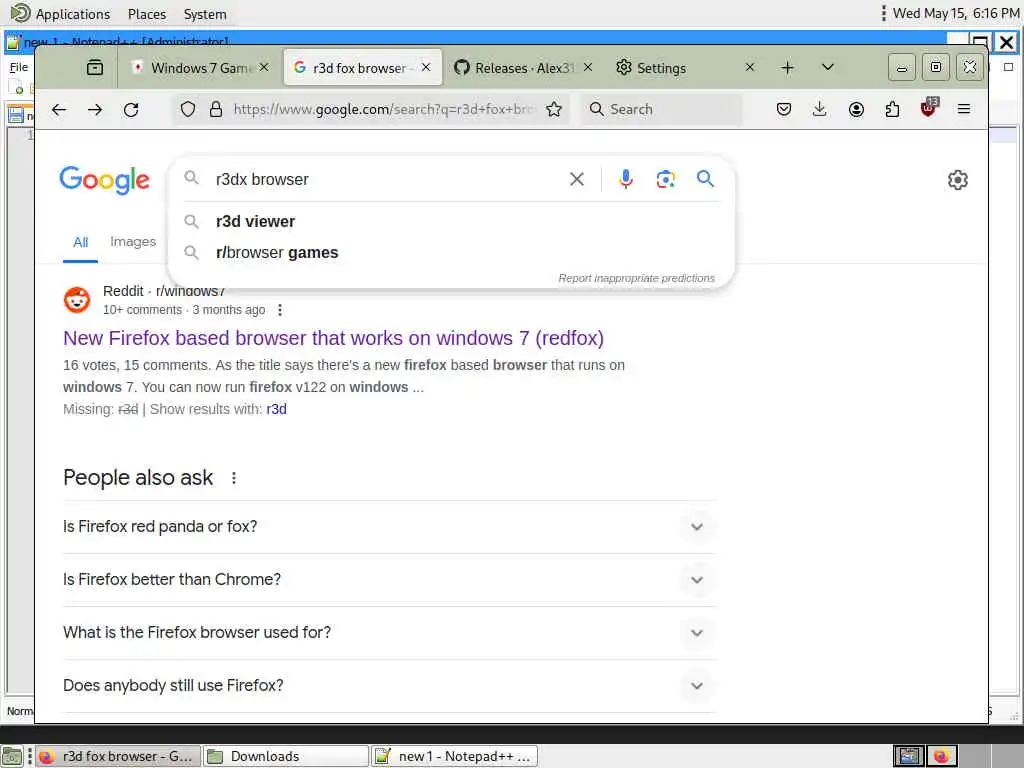Click the Google logo
Viewport: 1024px width, 768px height.
click(104, 180)
